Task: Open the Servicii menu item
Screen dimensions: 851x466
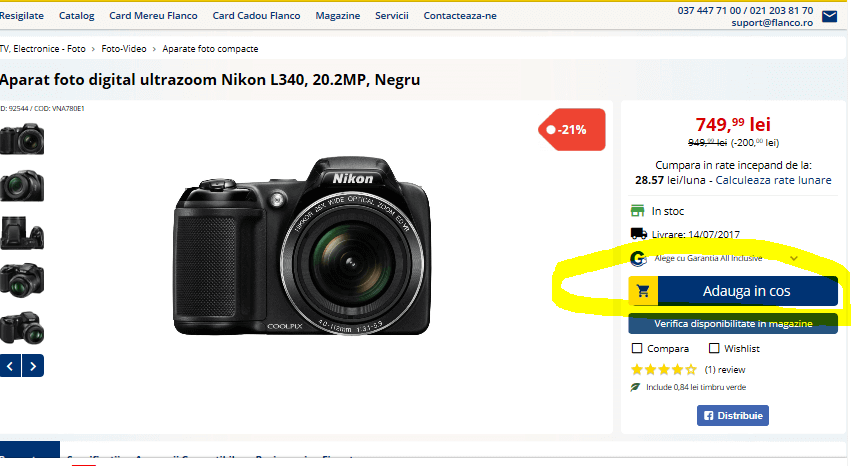Action: (x=391, y=16)
